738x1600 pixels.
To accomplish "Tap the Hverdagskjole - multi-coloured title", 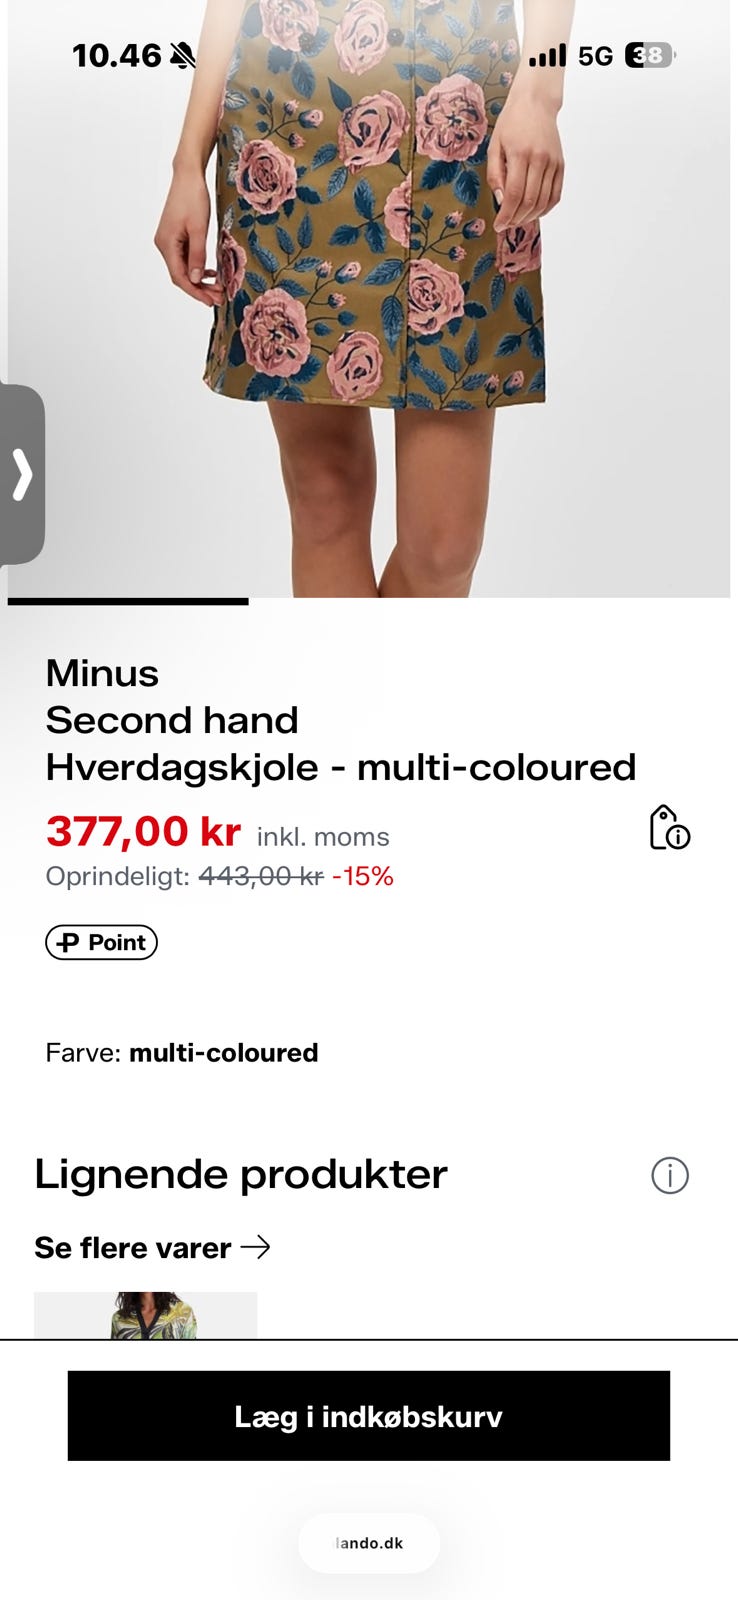I will click(341, 767).
